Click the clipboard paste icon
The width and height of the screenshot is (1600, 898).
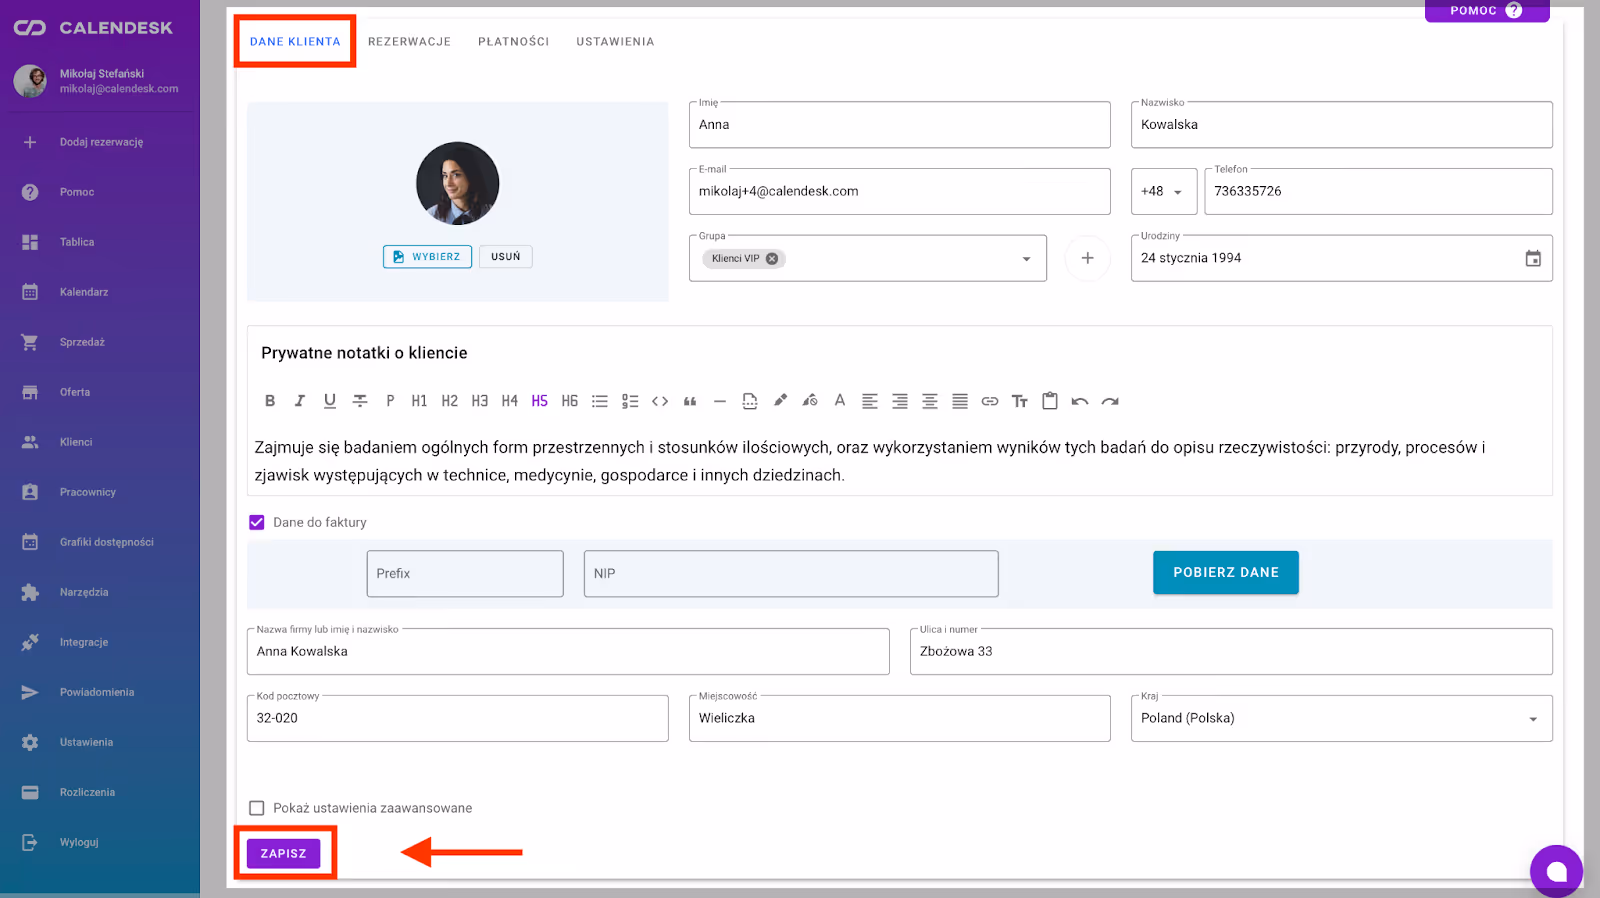click(1050, 401)
